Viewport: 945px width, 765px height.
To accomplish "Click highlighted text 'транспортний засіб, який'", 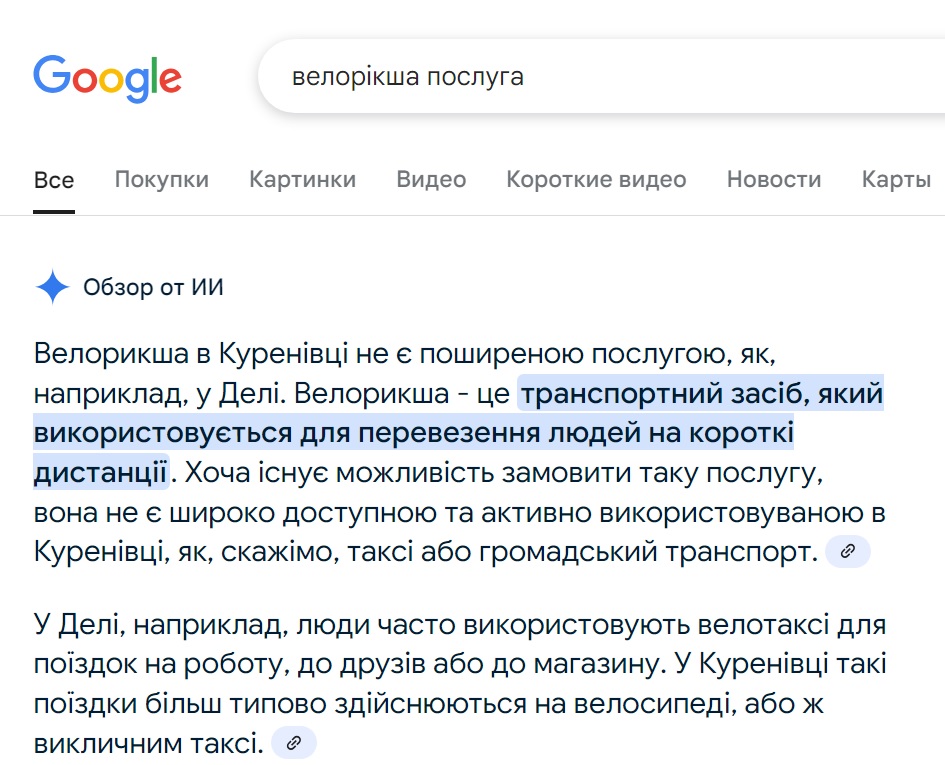I will [x=700, y=394].
